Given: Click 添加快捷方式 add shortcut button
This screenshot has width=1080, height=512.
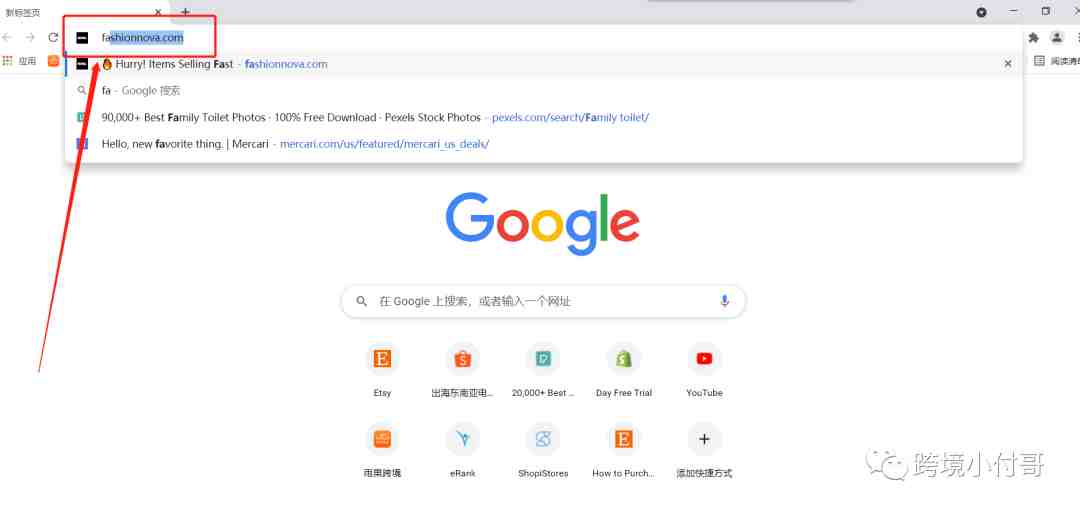Looking at the screenshot, I should pos(704,451).
